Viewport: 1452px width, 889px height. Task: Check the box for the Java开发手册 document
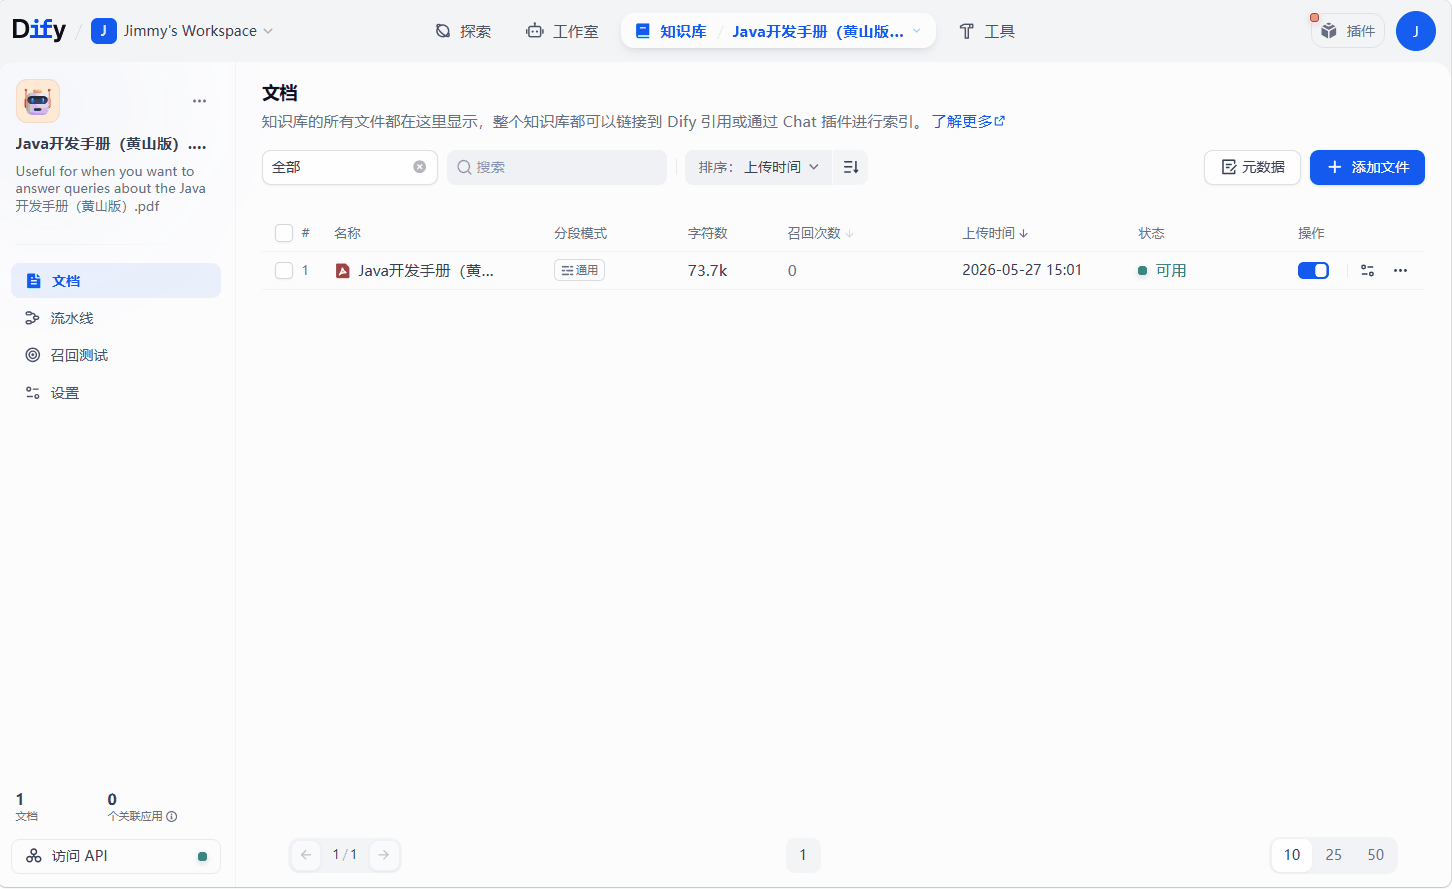pos(284,270)
